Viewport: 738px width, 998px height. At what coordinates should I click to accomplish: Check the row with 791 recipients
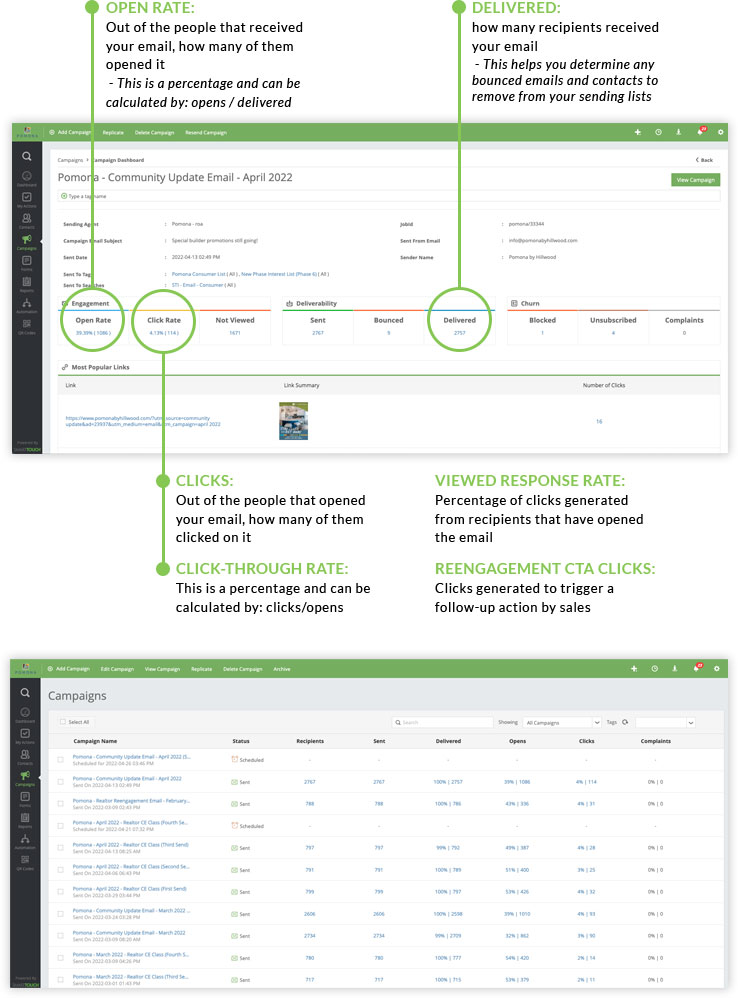coord(60,869)
